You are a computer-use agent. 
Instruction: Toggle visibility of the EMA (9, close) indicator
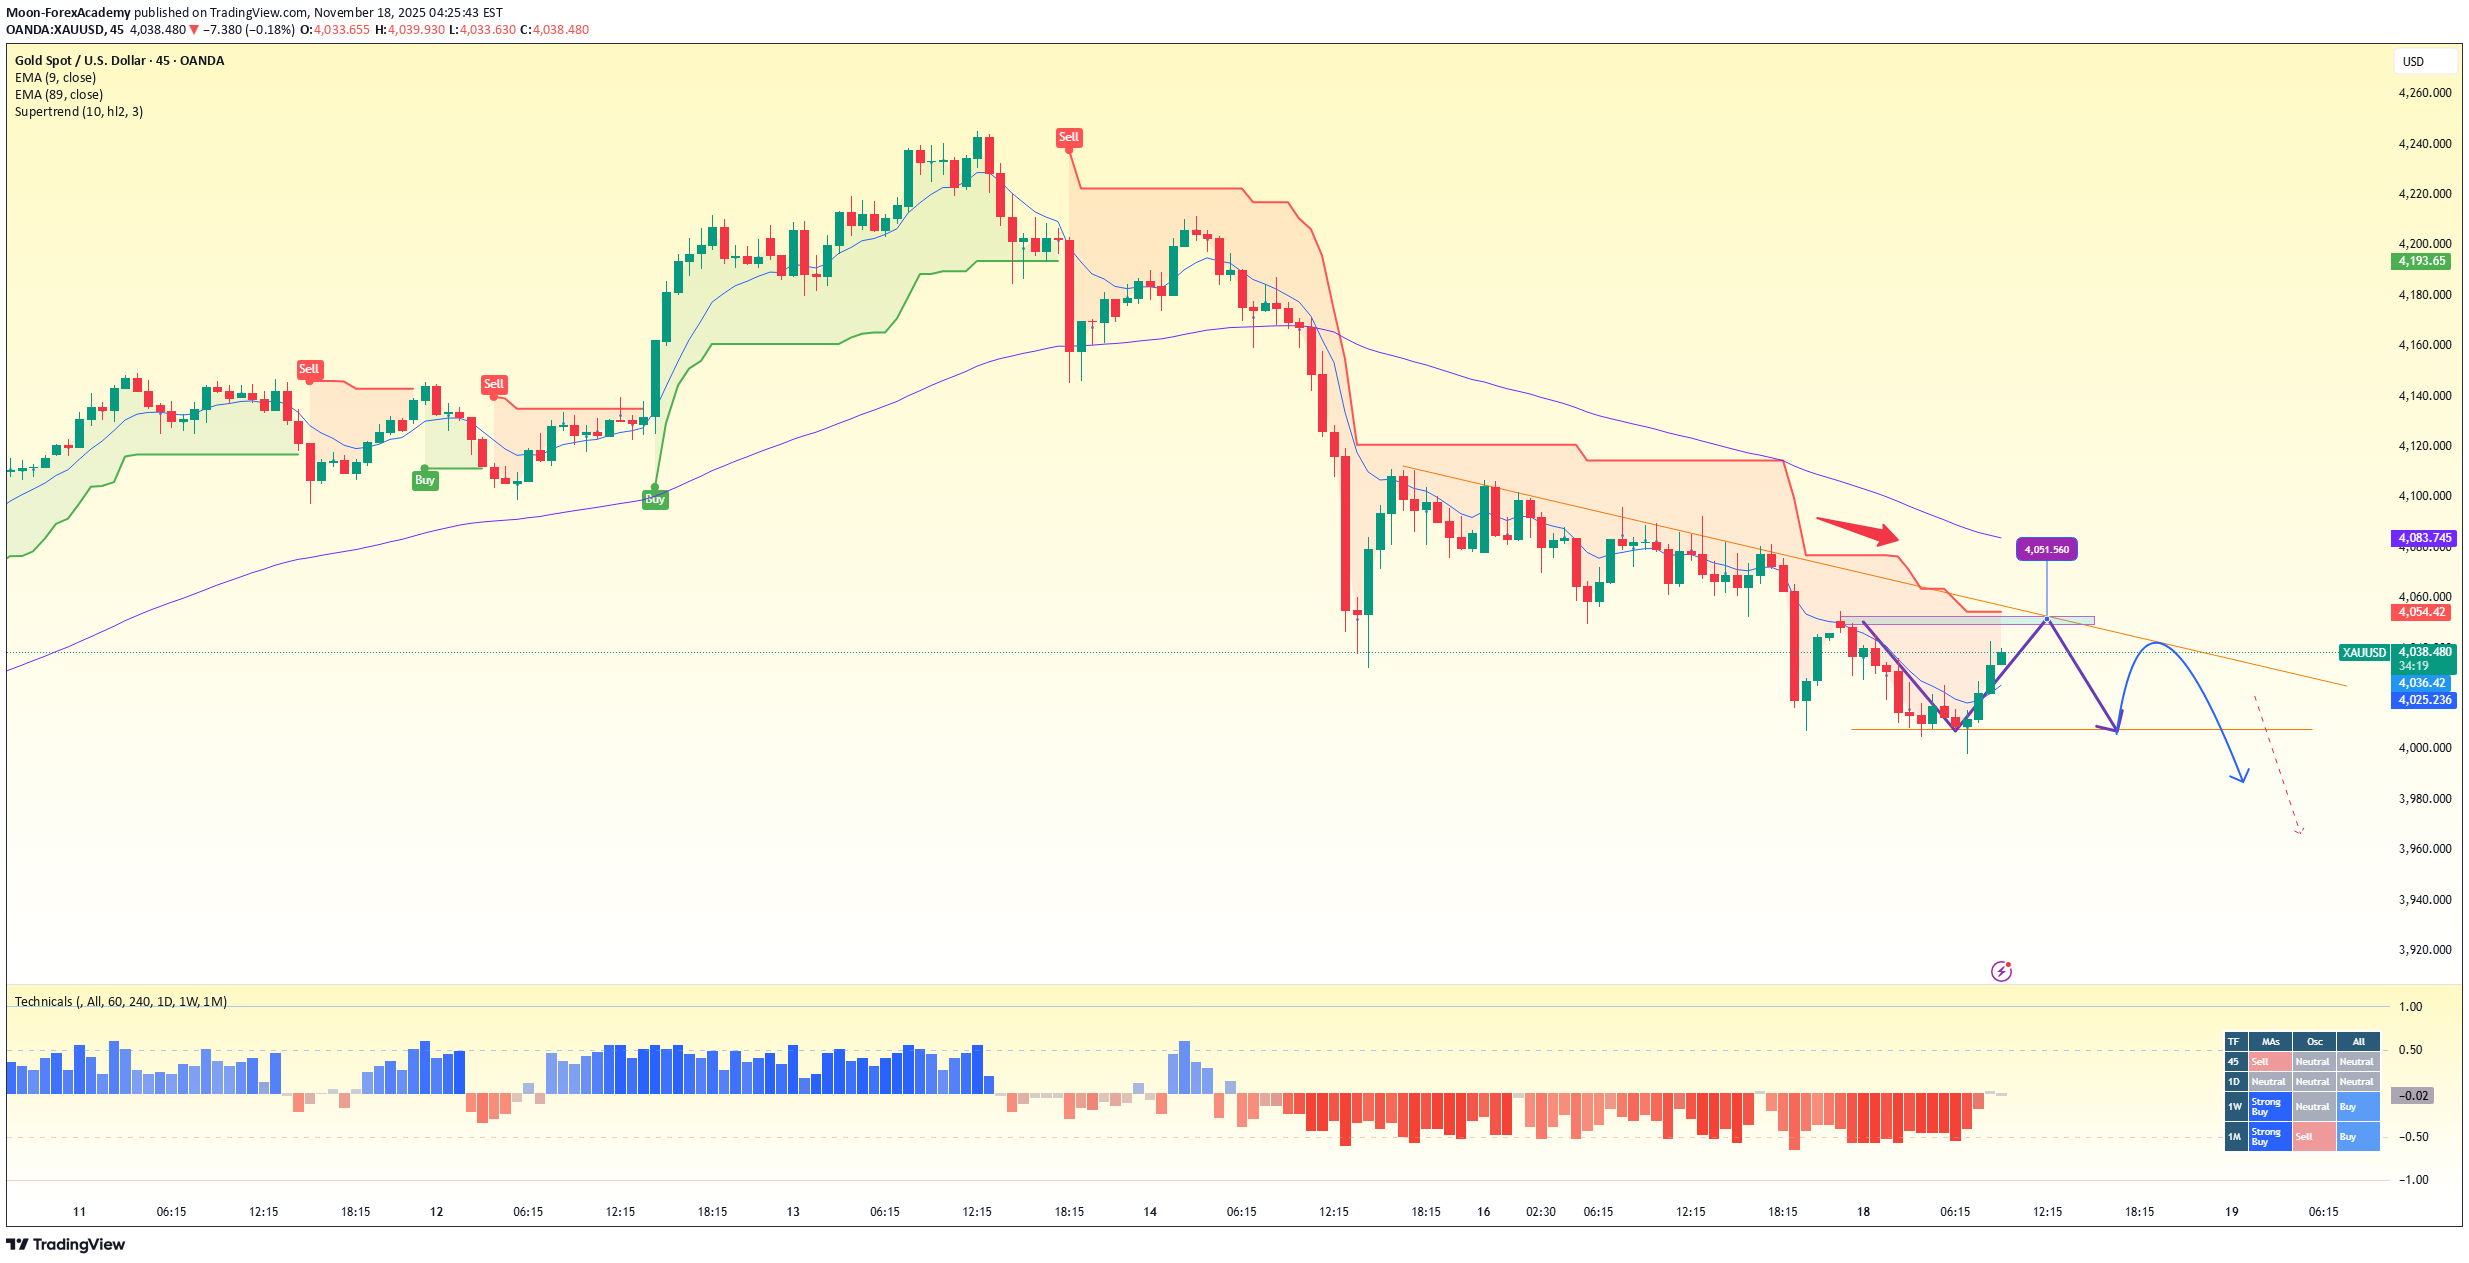(x=57, y=76)
